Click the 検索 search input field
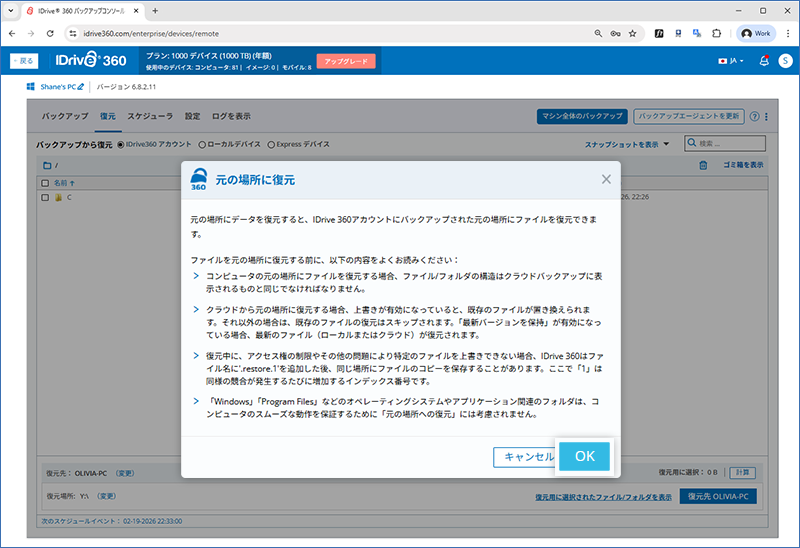This screenshot has height=548, width=800. (727, 145)
